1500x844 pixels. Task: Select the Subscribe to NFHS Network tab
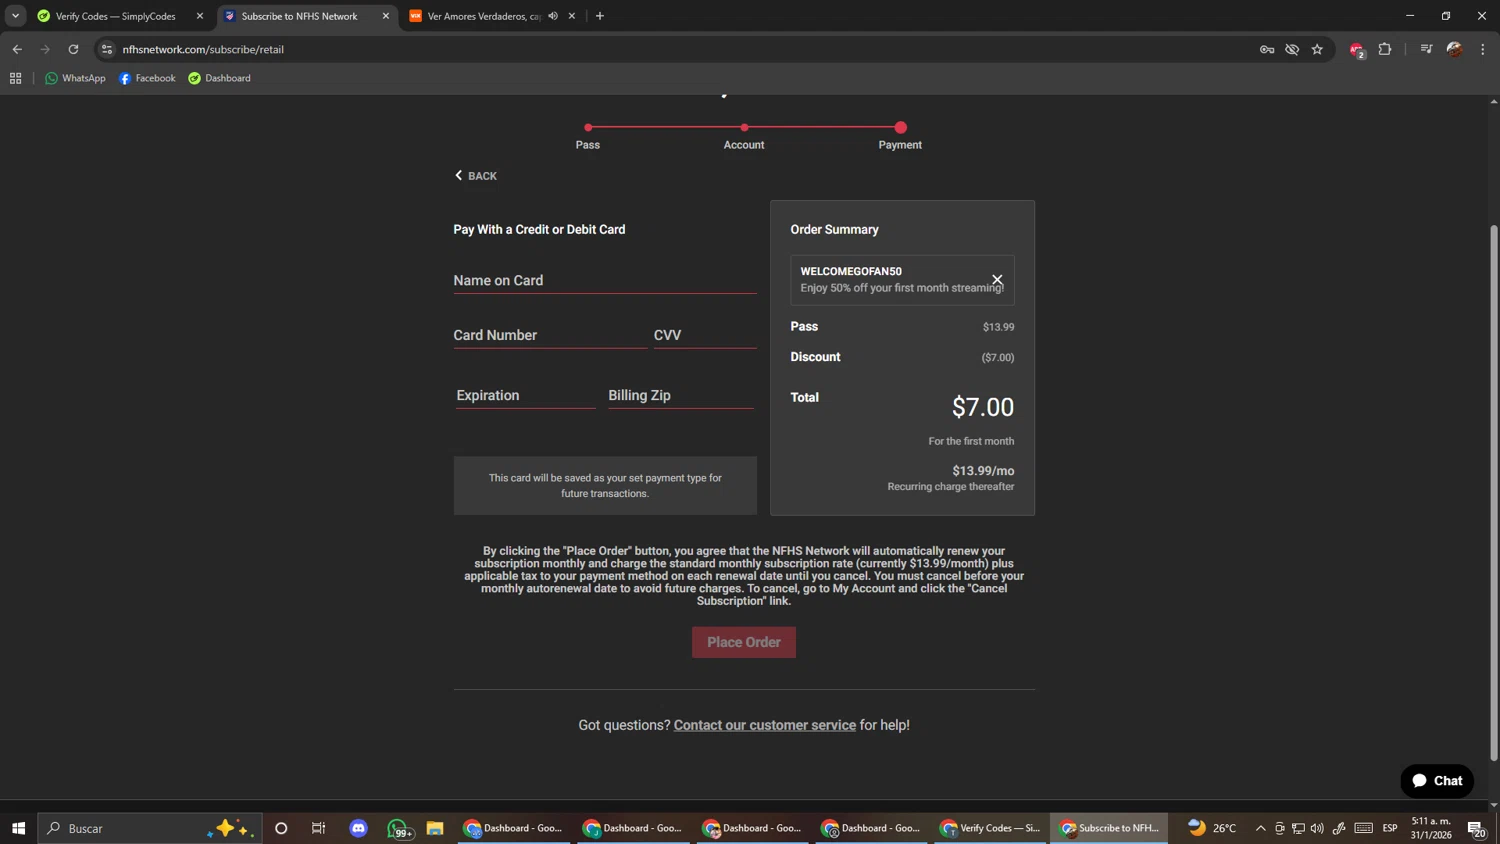click(299, 16)
